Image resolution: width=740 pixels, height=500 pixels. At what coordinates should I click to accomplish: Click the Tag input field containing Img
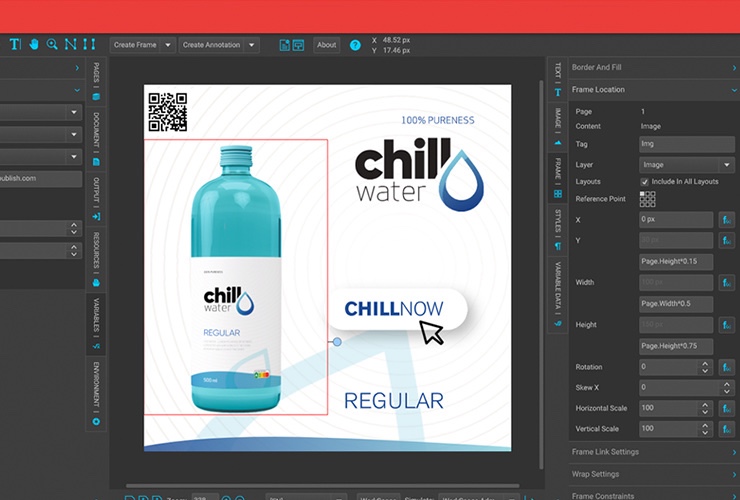686,144
